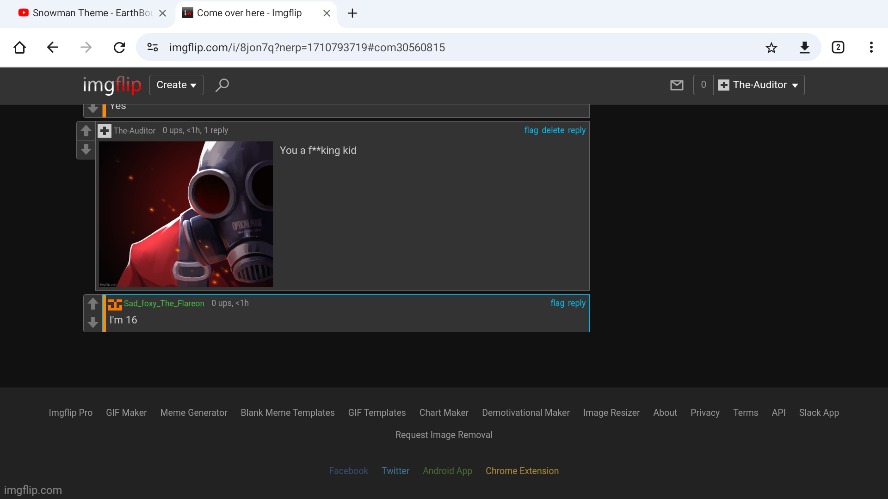Open site info icon in address bar

152,48
